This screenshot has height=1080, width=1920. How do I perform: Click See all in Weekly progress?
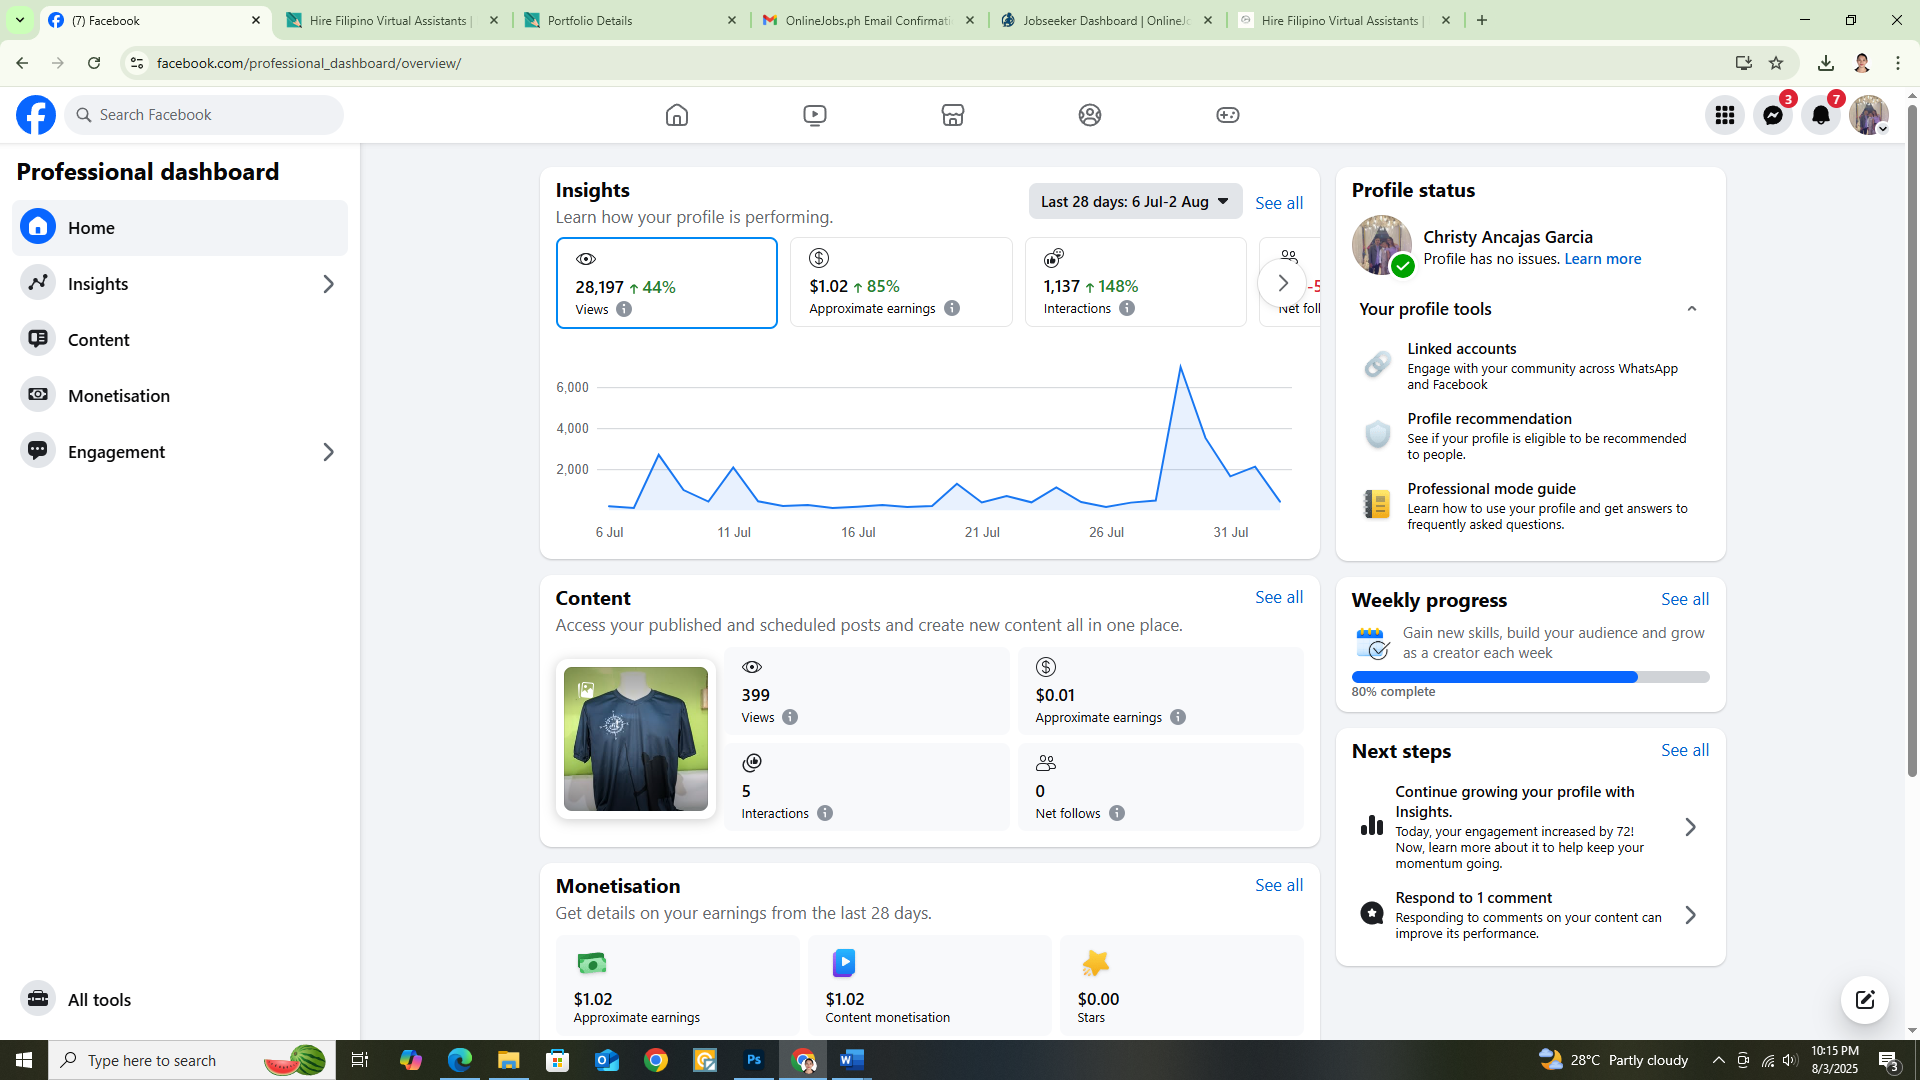point(1684,599)
